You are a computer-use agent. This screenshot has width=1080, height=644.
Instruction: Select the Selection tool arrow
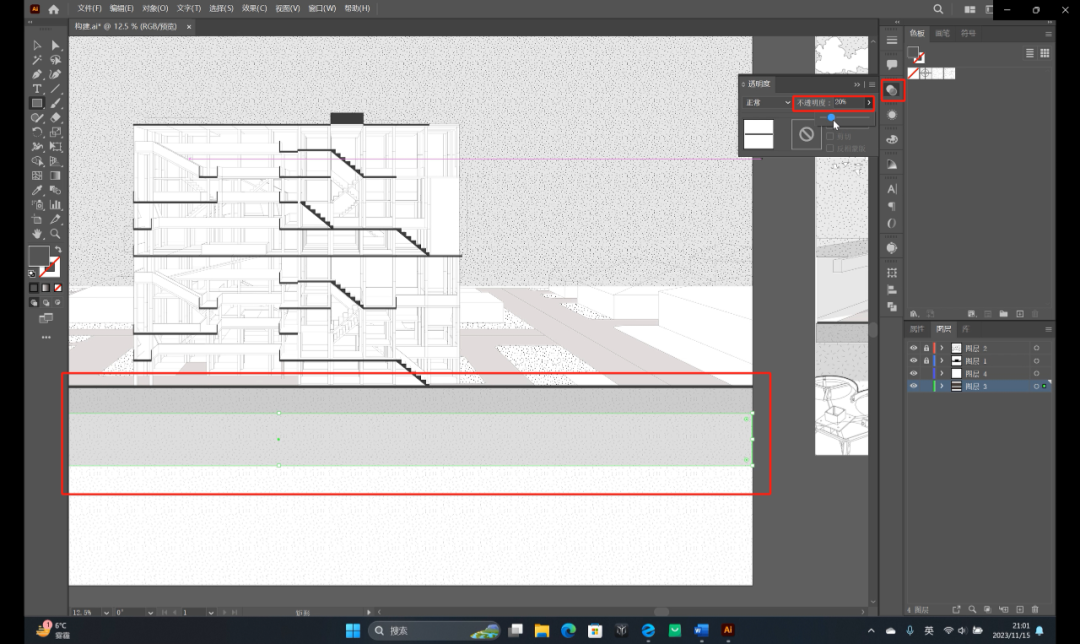[37, 45]
